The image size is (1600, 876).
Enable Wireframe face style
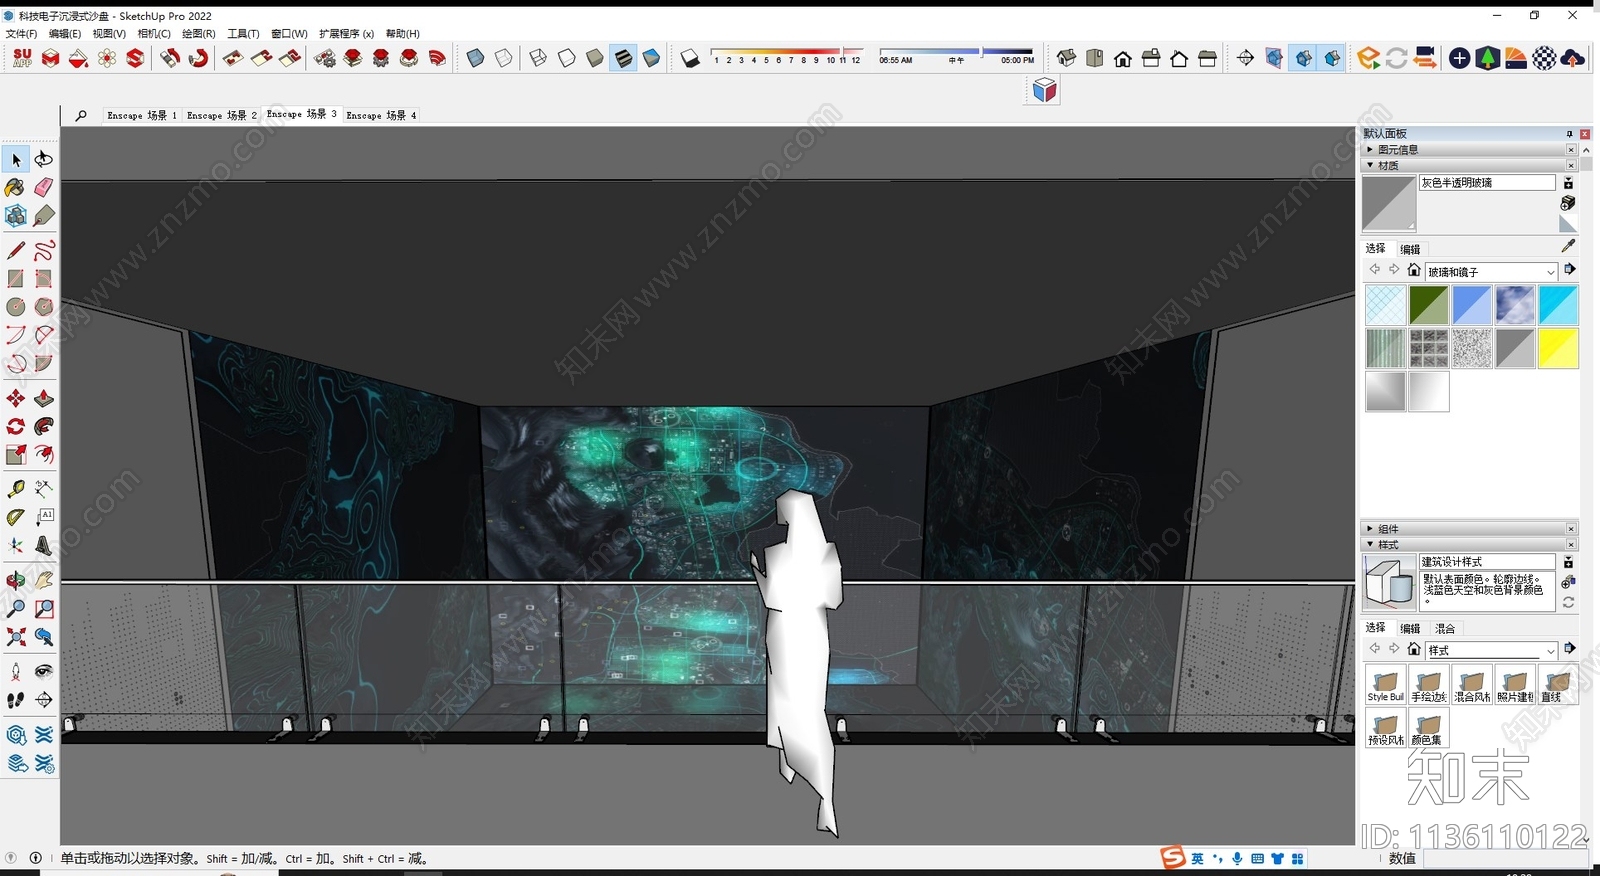coord(538,59)
